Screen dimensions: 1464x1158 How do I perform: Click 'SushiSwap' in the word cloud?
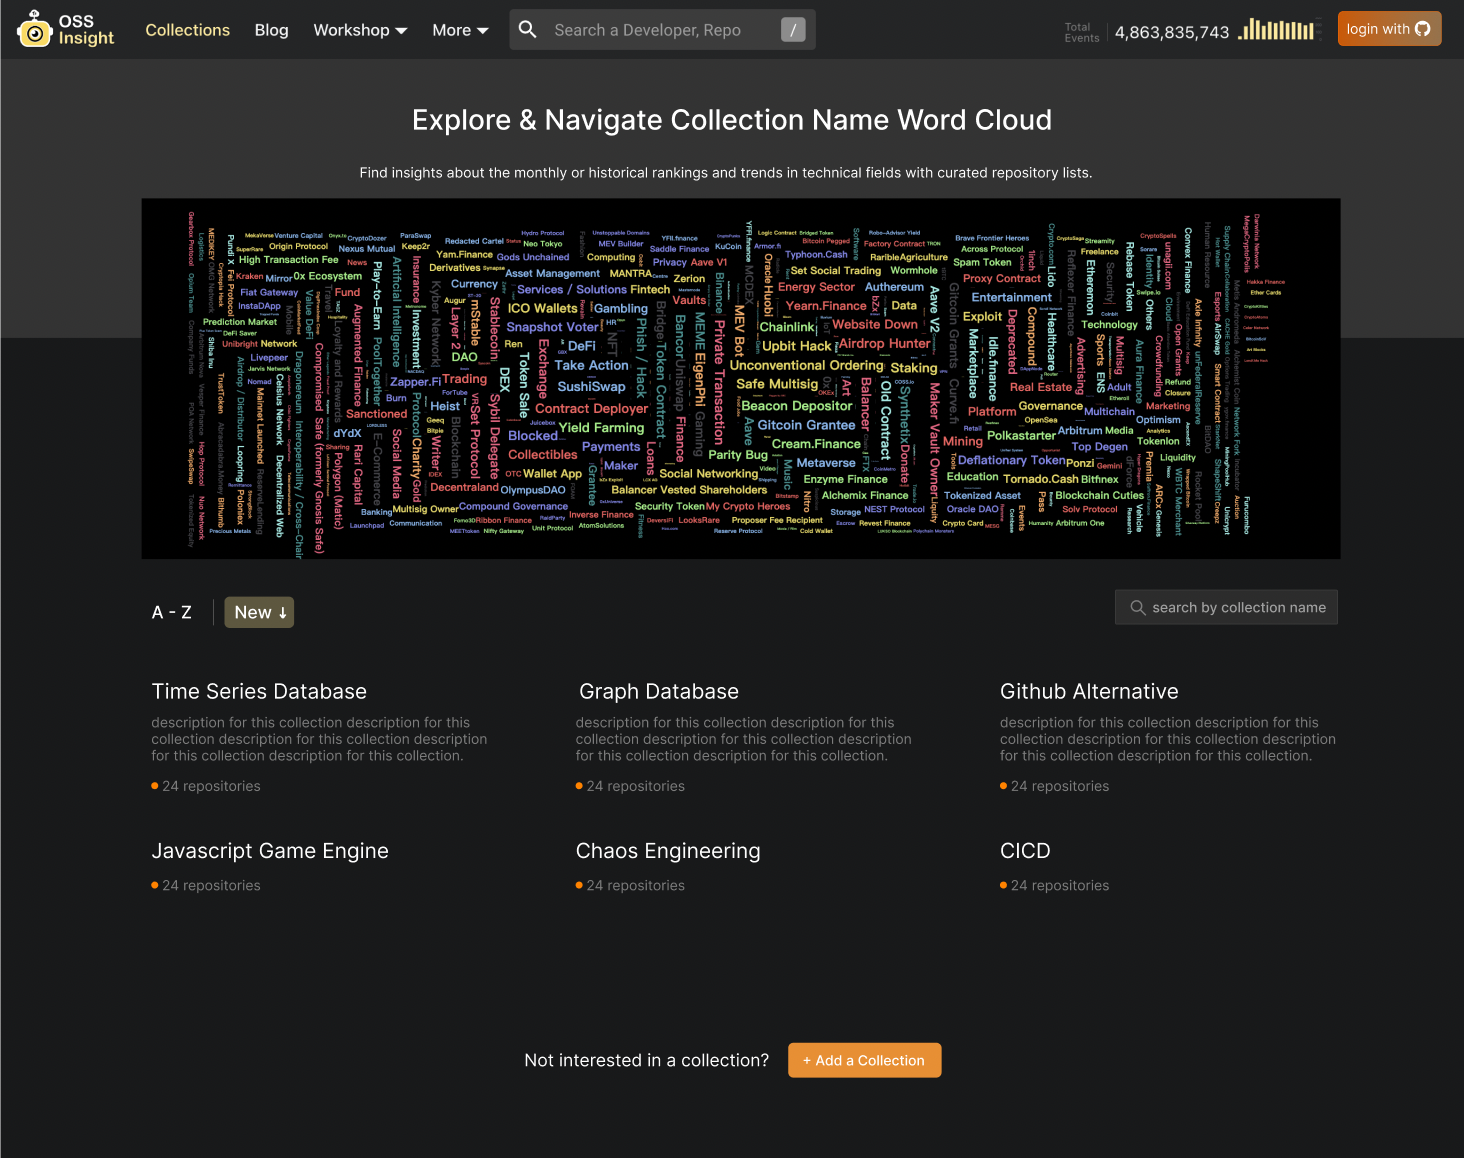pyautogui.click(x=591, y=386)
